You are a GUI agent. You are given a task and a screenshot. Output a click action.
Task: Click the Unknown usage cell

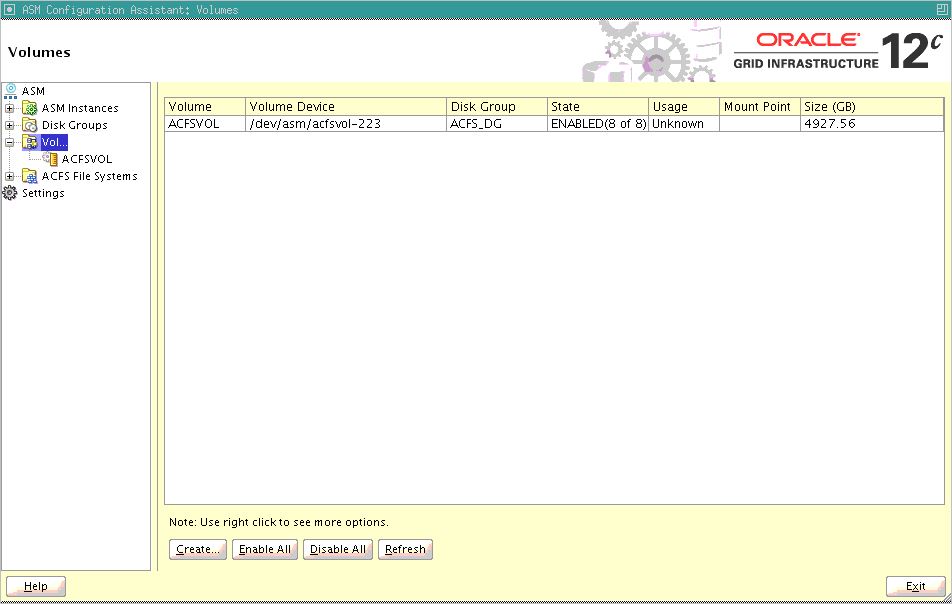(684, 123)
